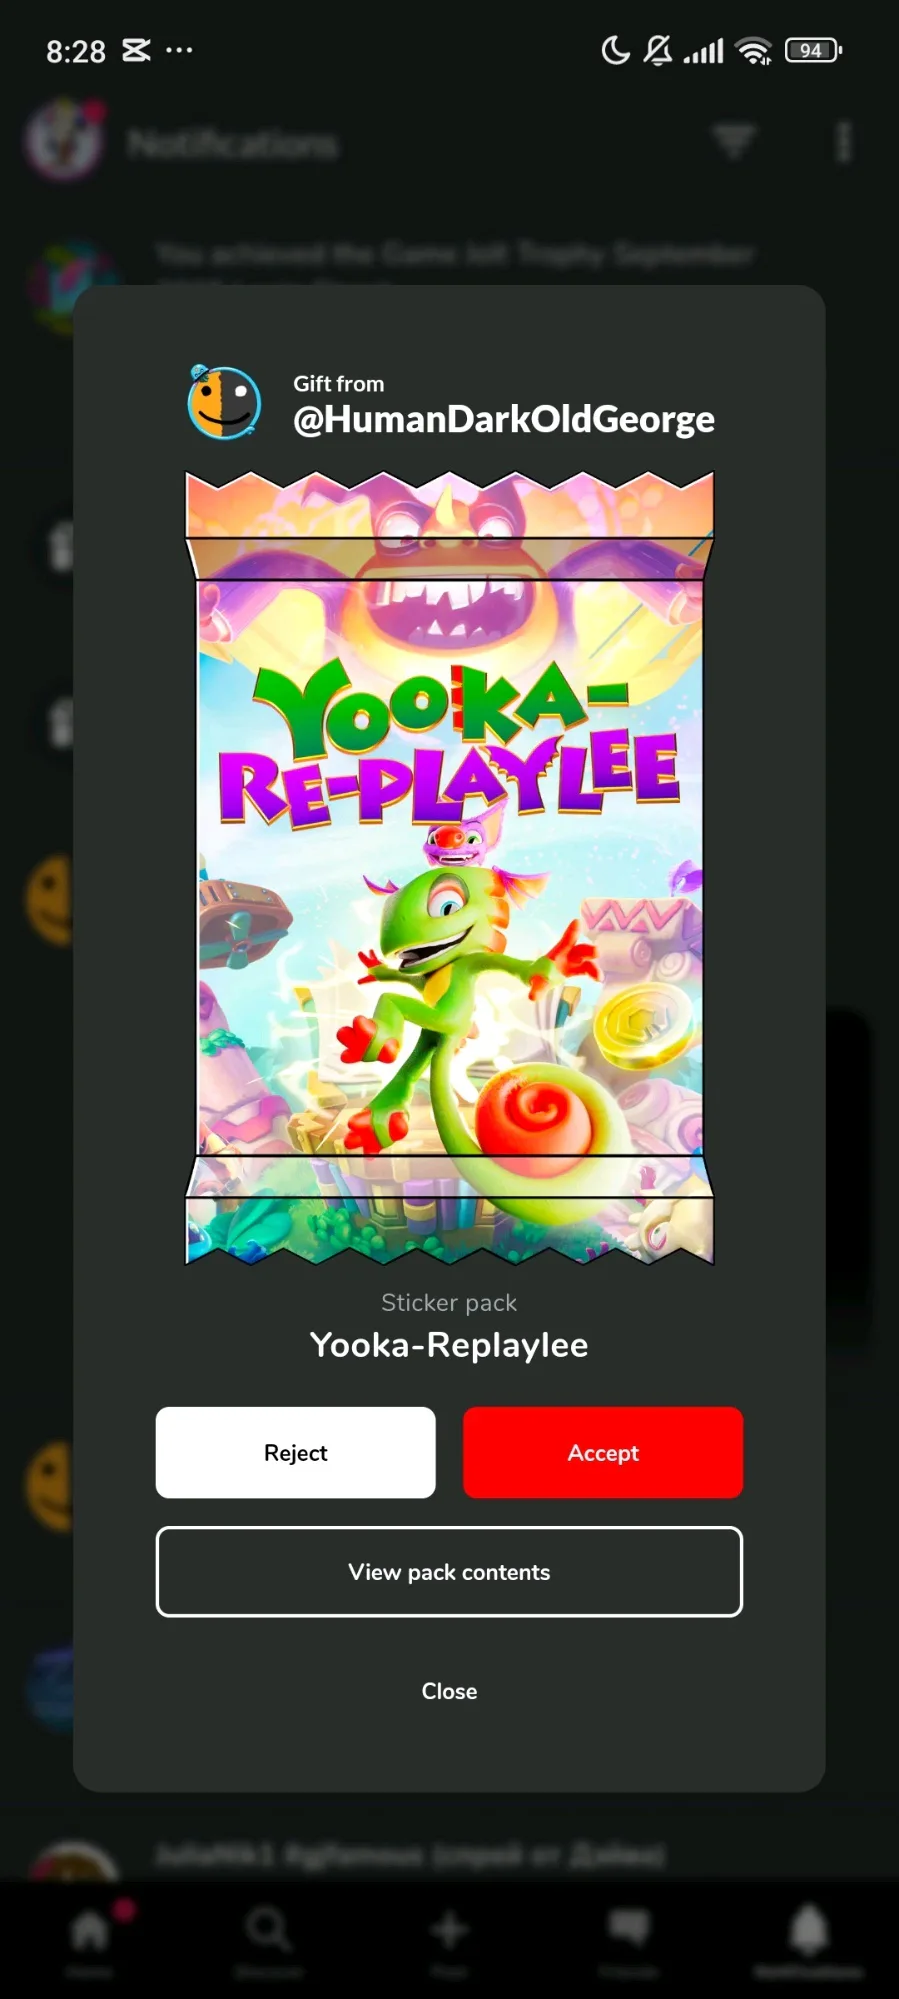Reject the sticker pack gift

tap(296, 1452)
